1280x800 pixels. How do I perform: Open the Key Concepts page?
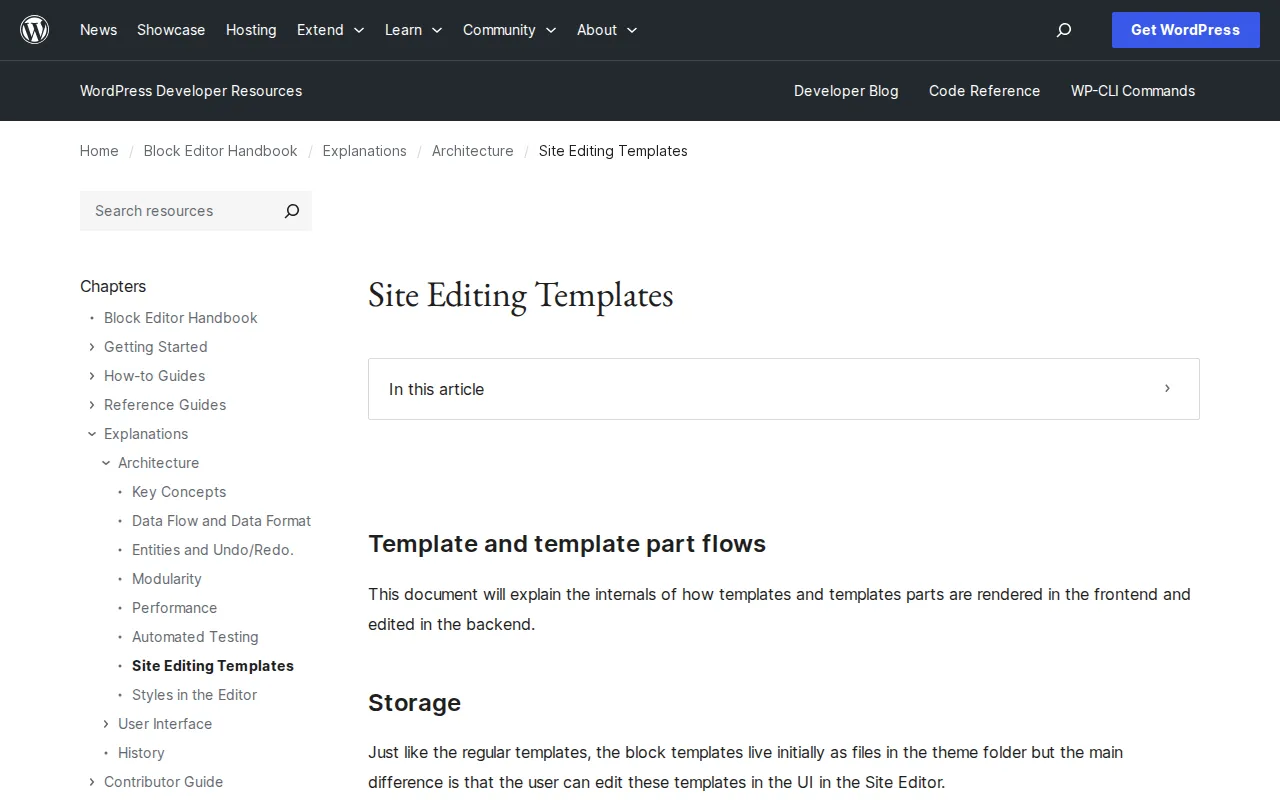click(179, 492)
